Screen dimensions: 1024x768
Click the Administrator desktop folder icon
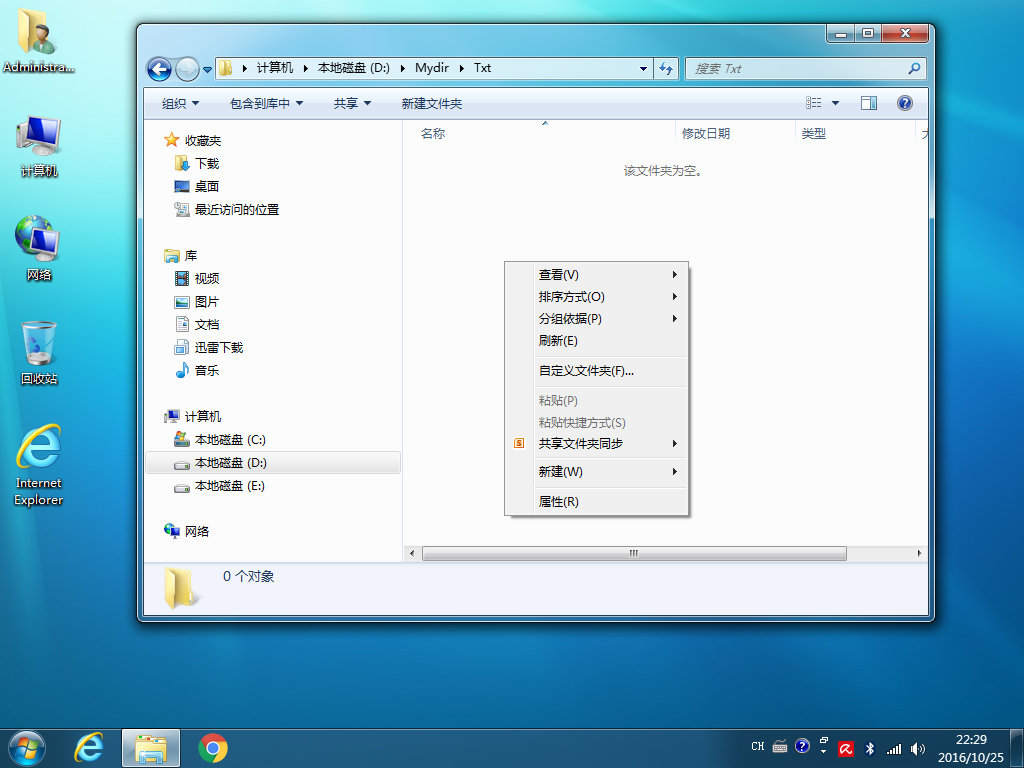pyautogui.click(x=38, y=39)
